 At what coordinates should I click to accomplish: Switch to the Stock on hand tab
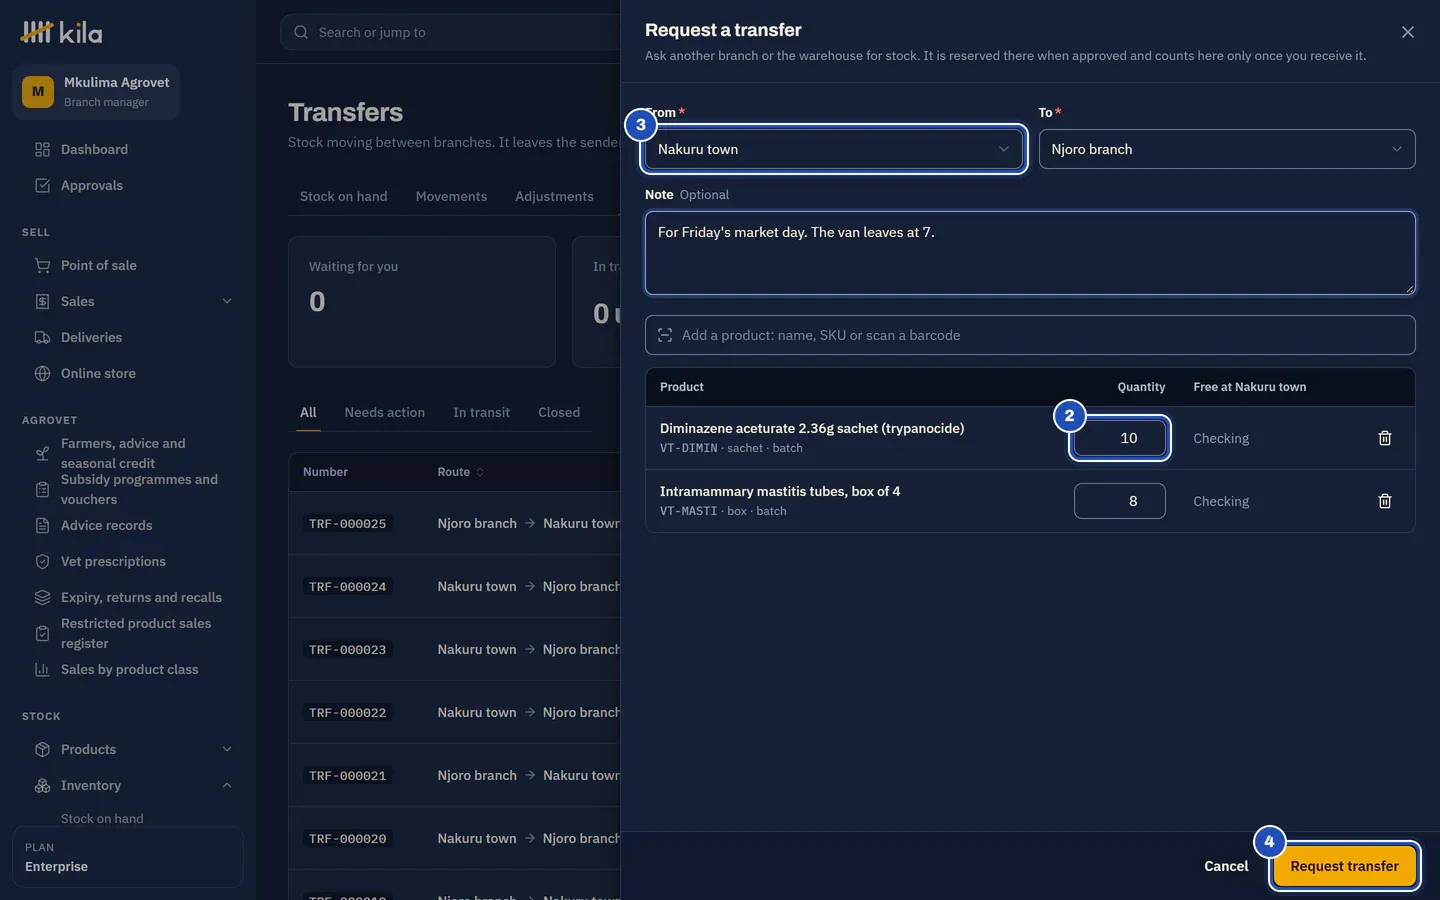click(343, 196)
